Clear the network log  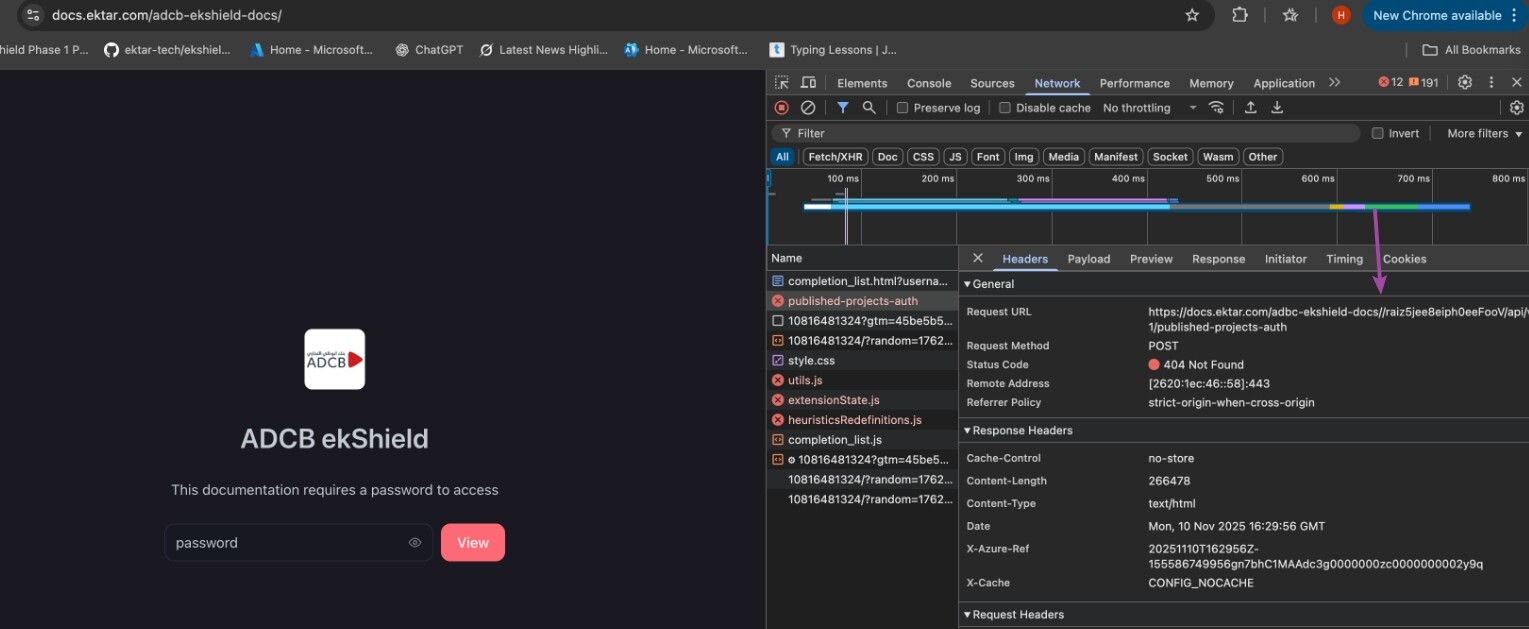808,108
